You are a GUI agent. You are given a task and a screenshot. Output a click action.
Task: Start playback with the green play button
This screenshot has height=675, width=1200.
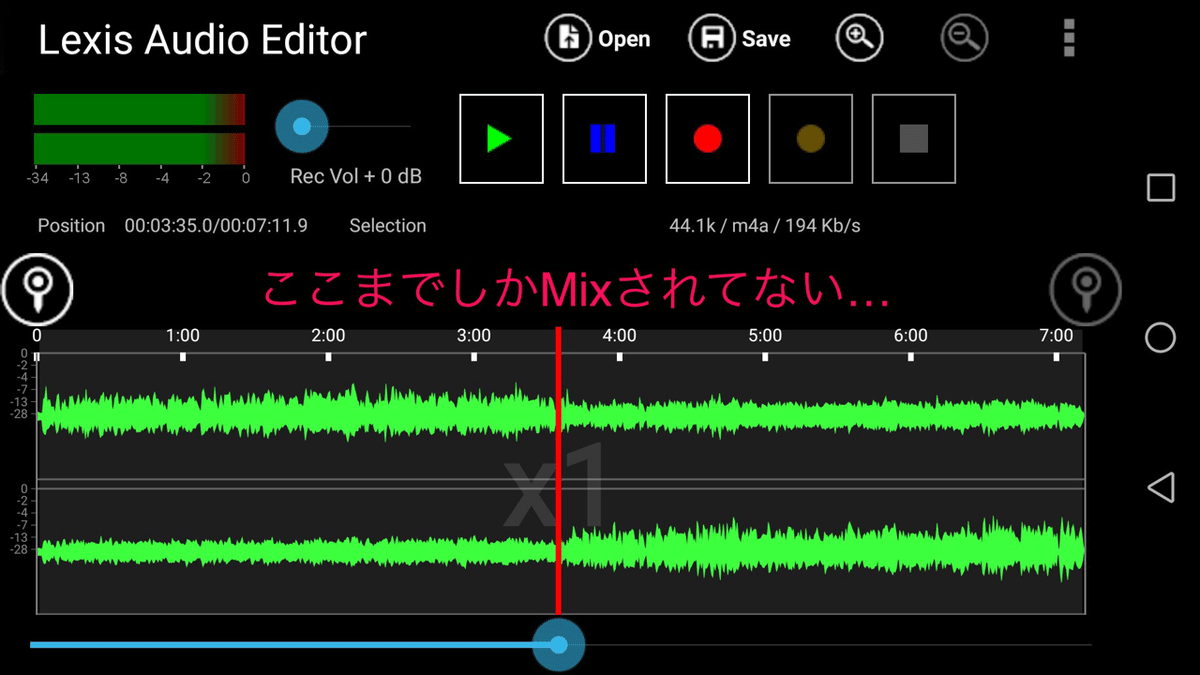[501, 139]
